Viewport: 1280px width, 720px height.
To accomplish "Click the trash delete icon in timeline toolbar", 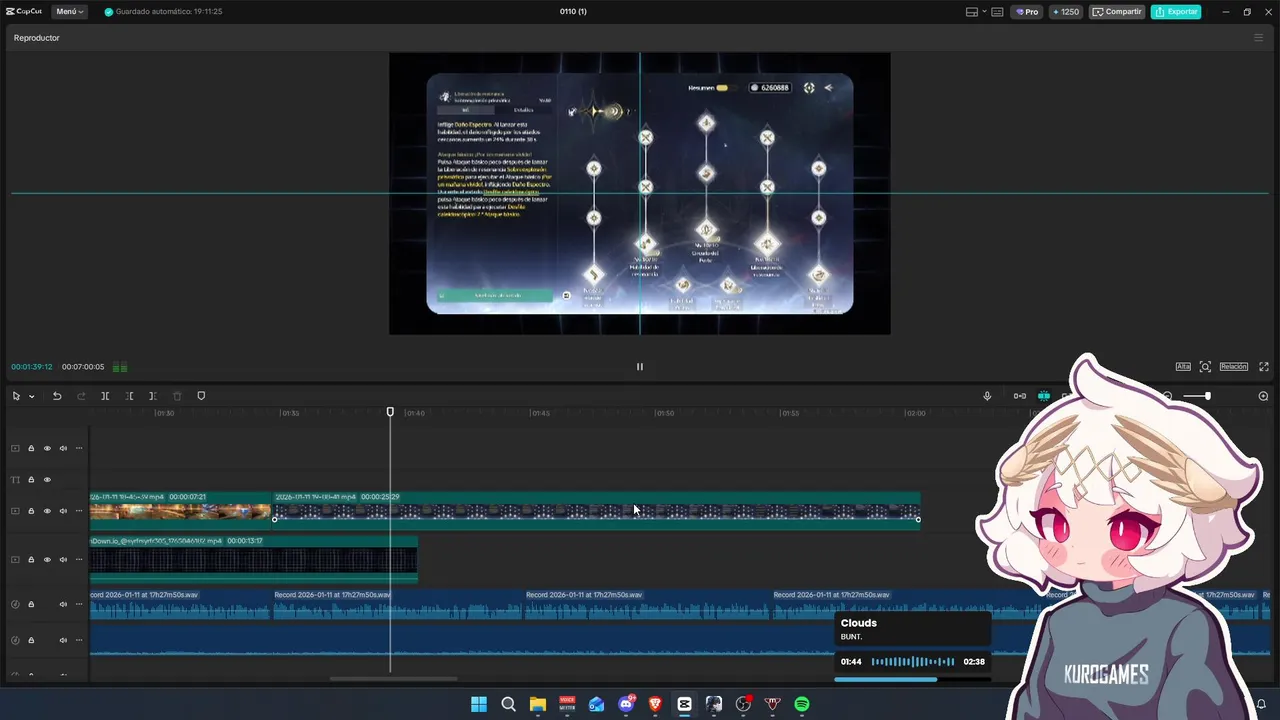I will click(177, 396).
